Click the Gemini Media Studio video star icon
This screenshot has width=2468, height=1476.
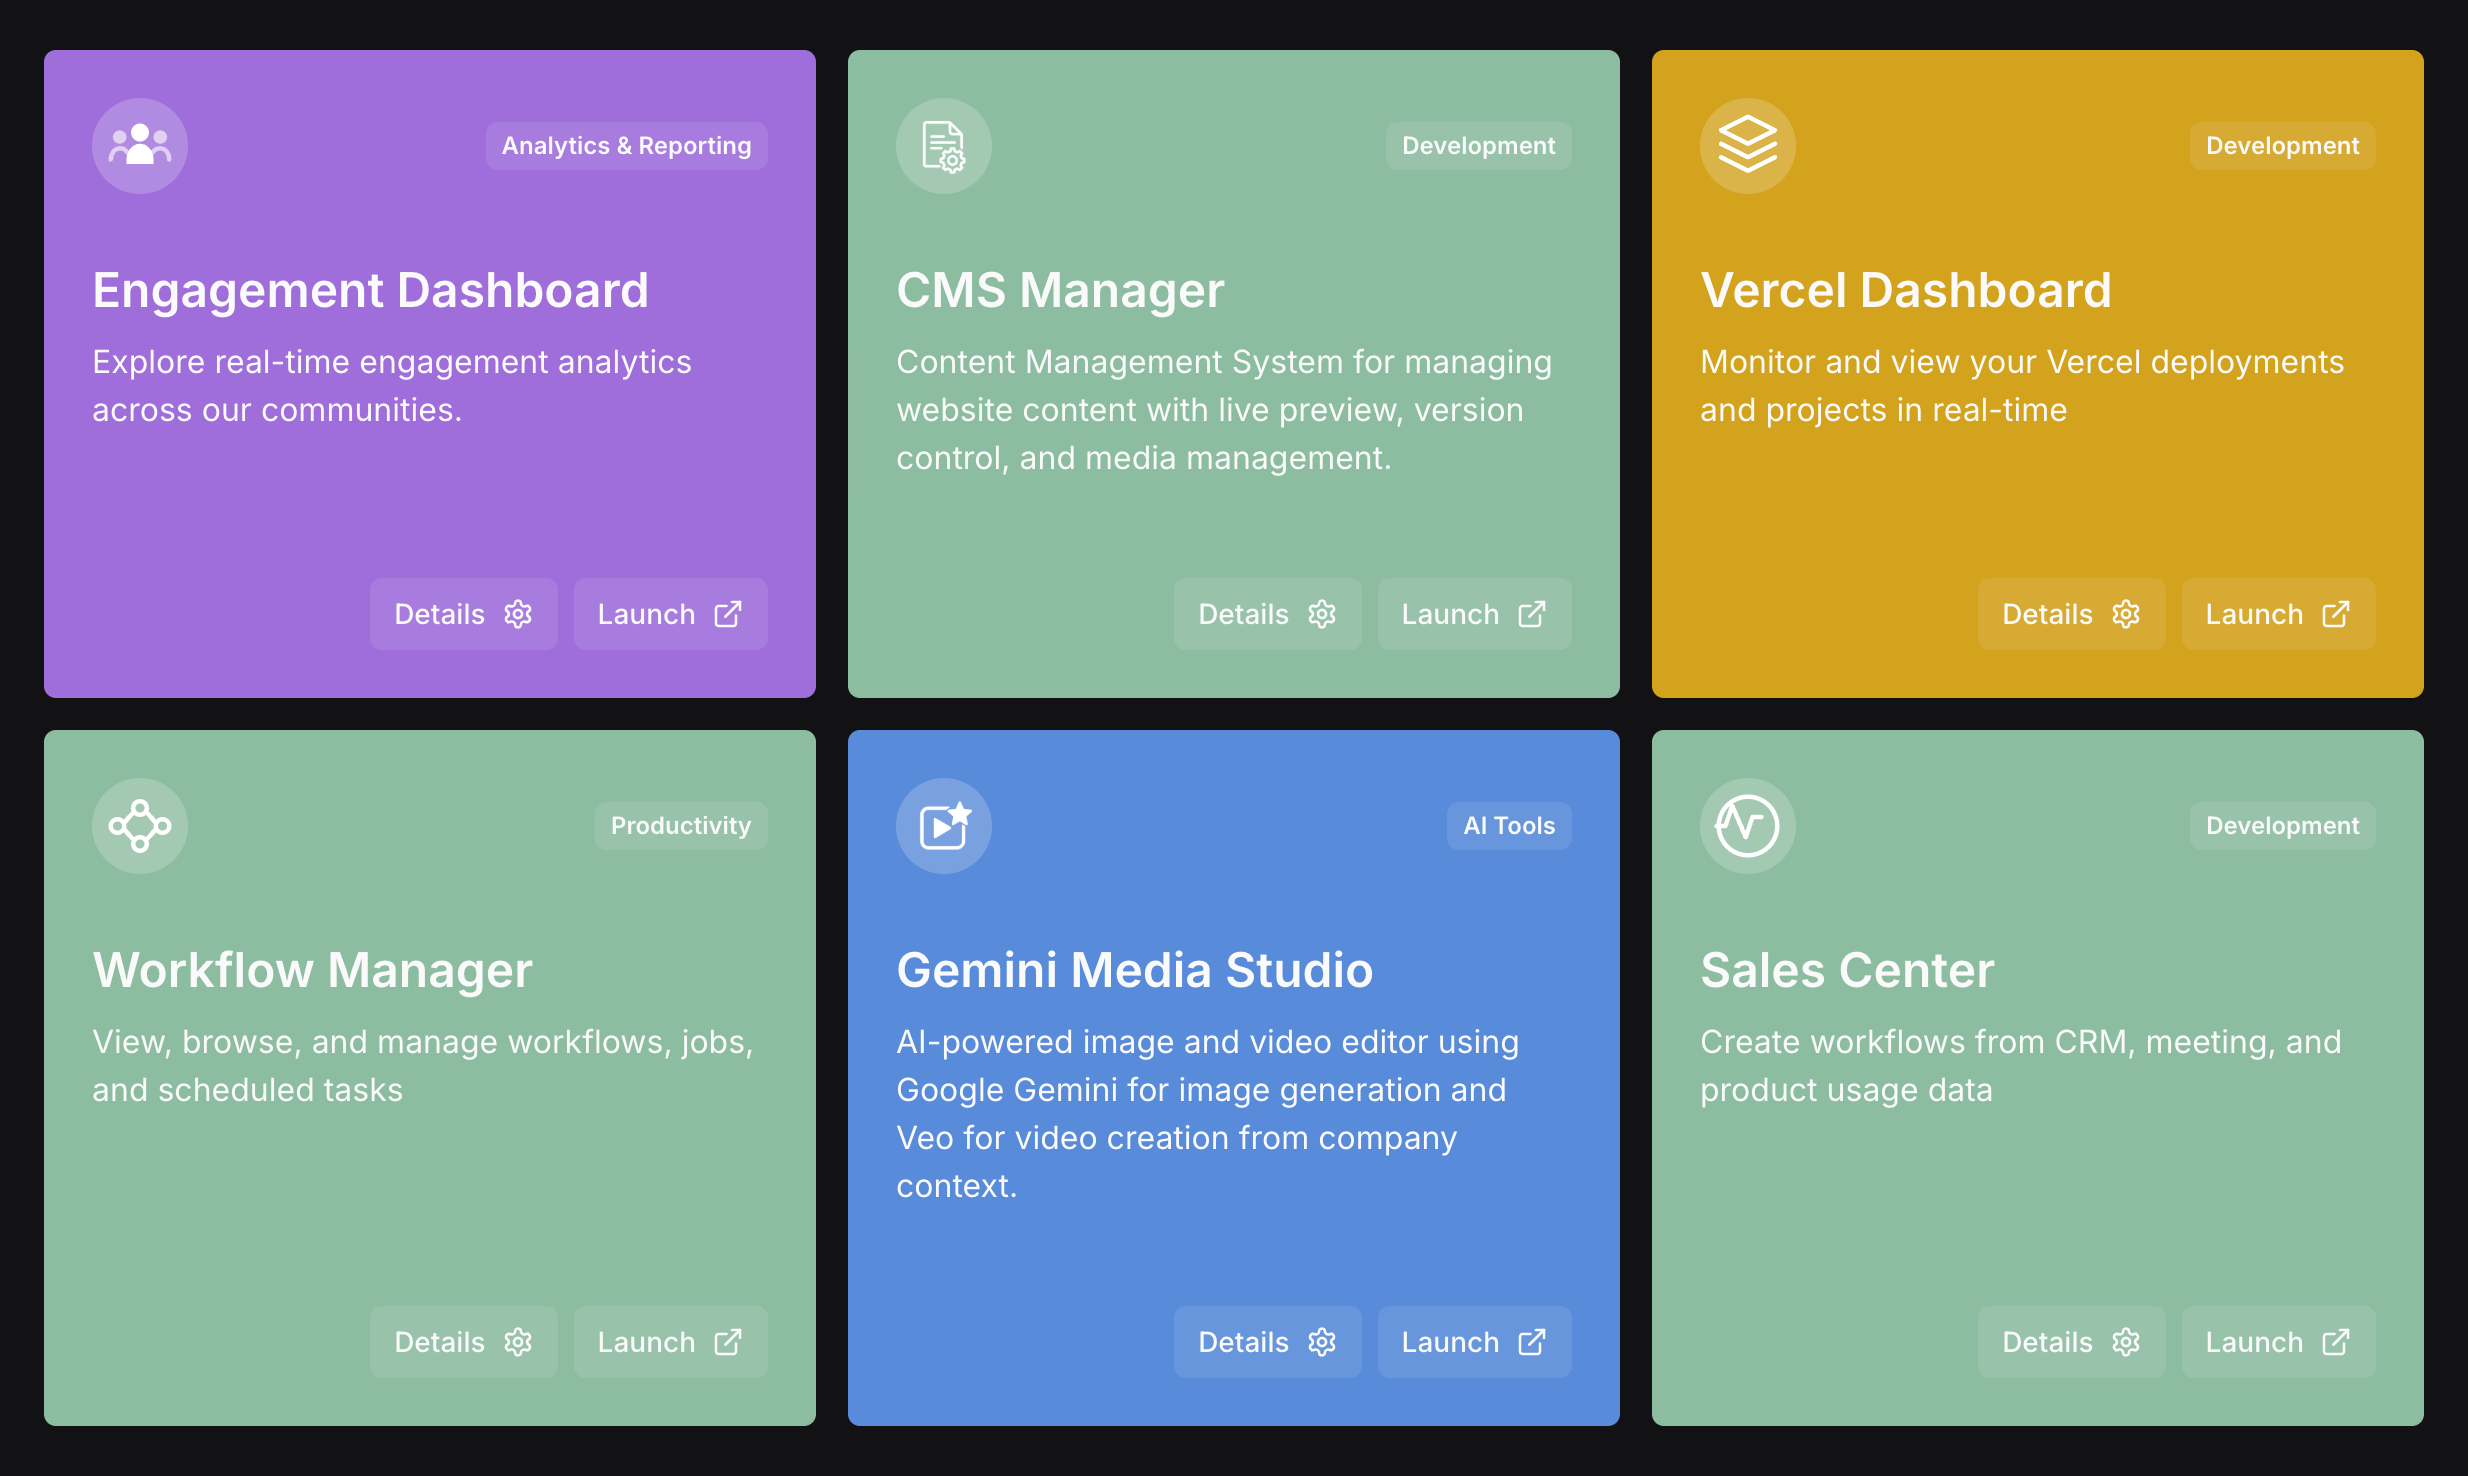(x=943, y=826)
